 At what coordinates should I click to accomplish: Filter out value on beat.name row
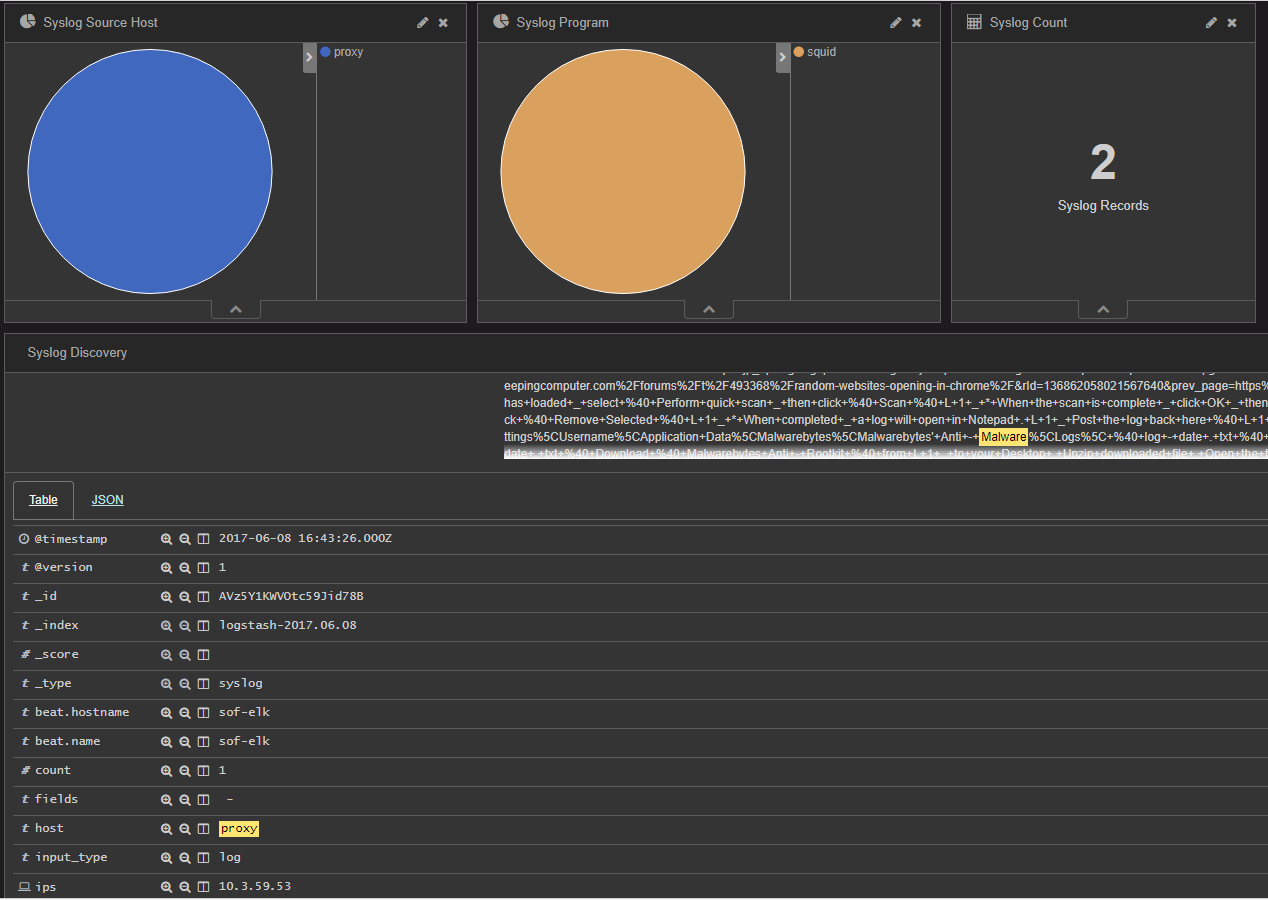pyautogui.click(x=185, y=742)
